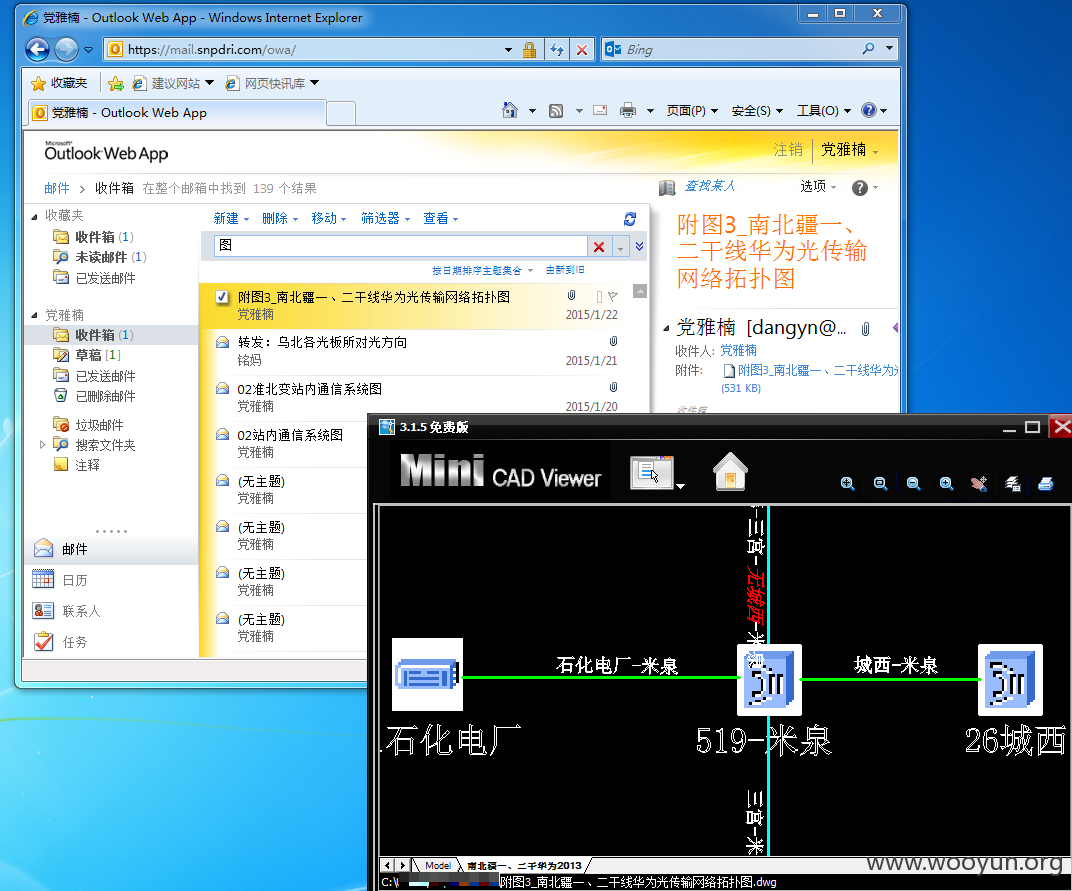Open the 删除 dropdown
Viewport: 1072px width, 891px height.
(280, 218)
